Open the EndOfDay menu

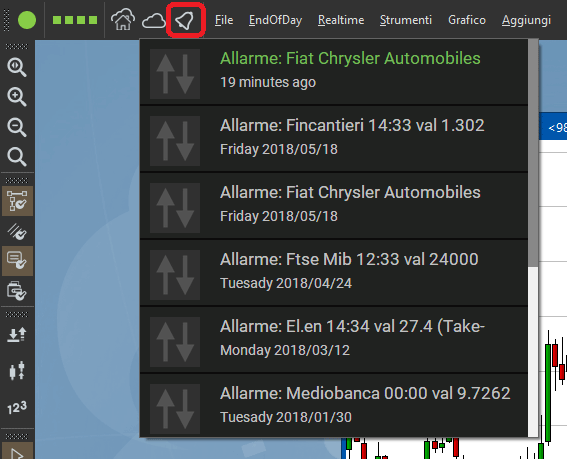(x=275, y=20)
